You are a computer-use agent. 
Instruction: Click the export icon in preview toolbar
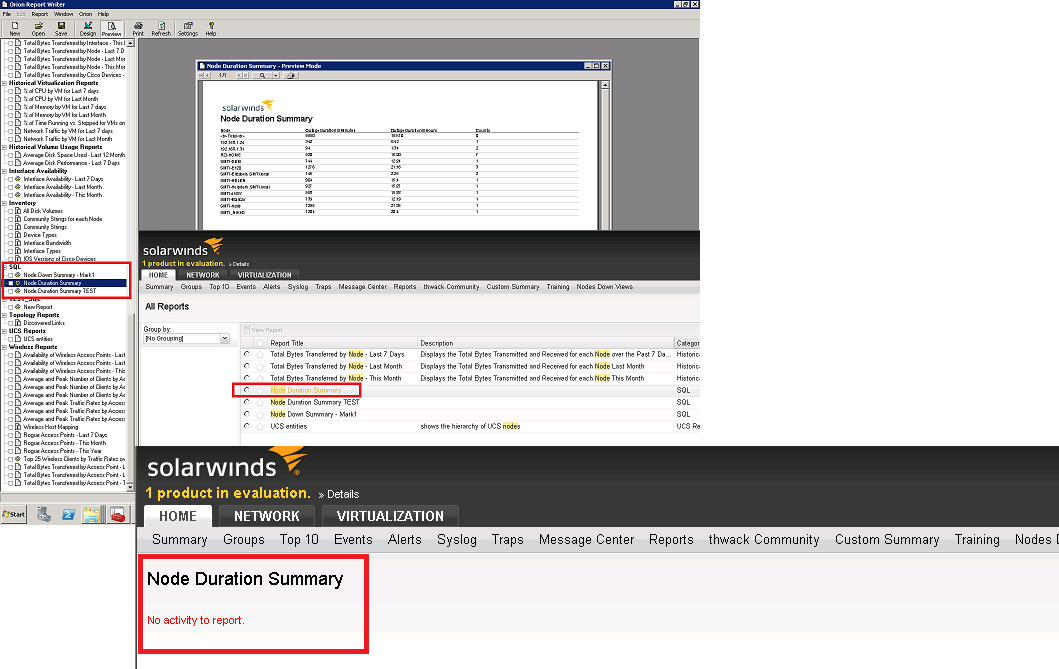[291, 76]
